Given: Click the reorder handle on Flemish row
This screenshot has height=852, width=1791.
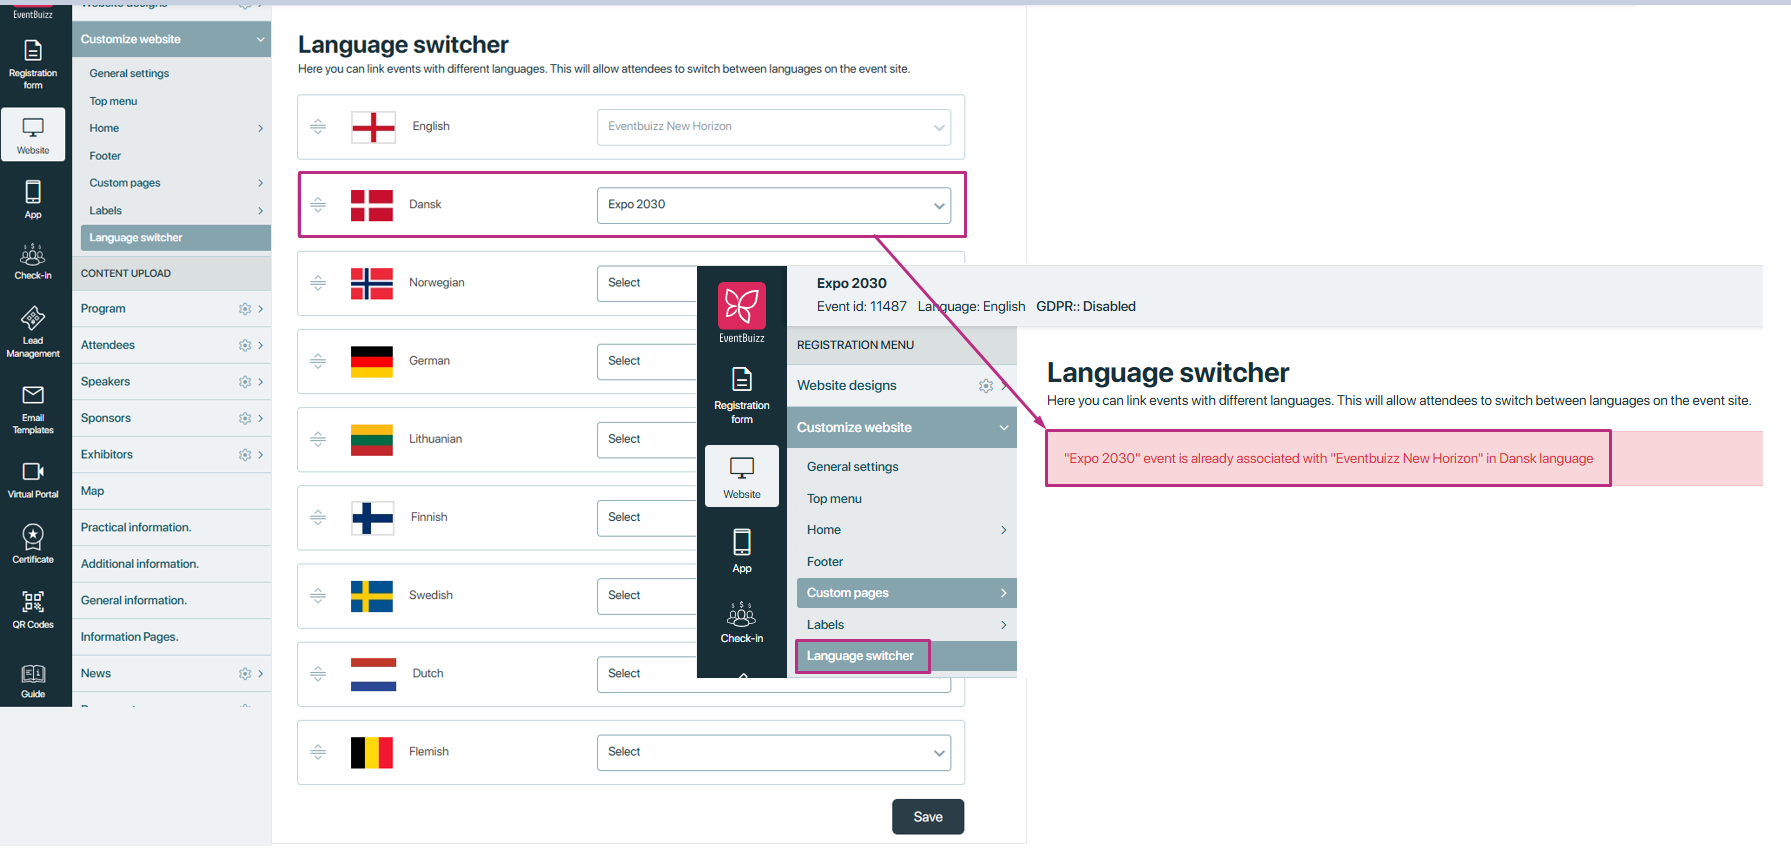Looking at the screenshot, I should [318, 752].
